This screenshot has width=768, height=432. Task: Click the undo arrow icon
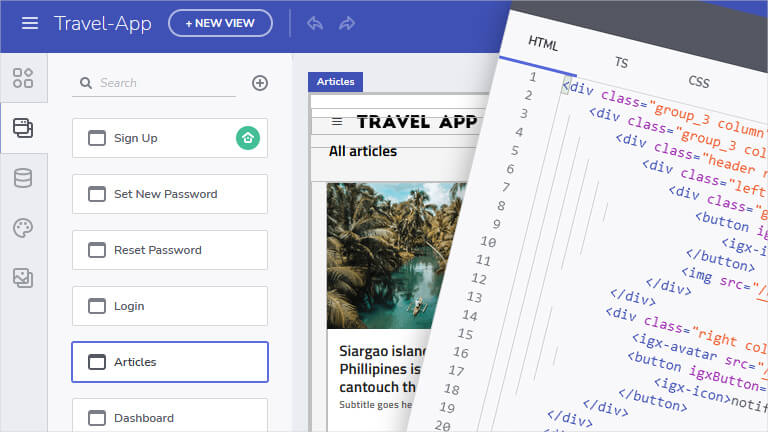pyautogui.click(x=315, y=23)
